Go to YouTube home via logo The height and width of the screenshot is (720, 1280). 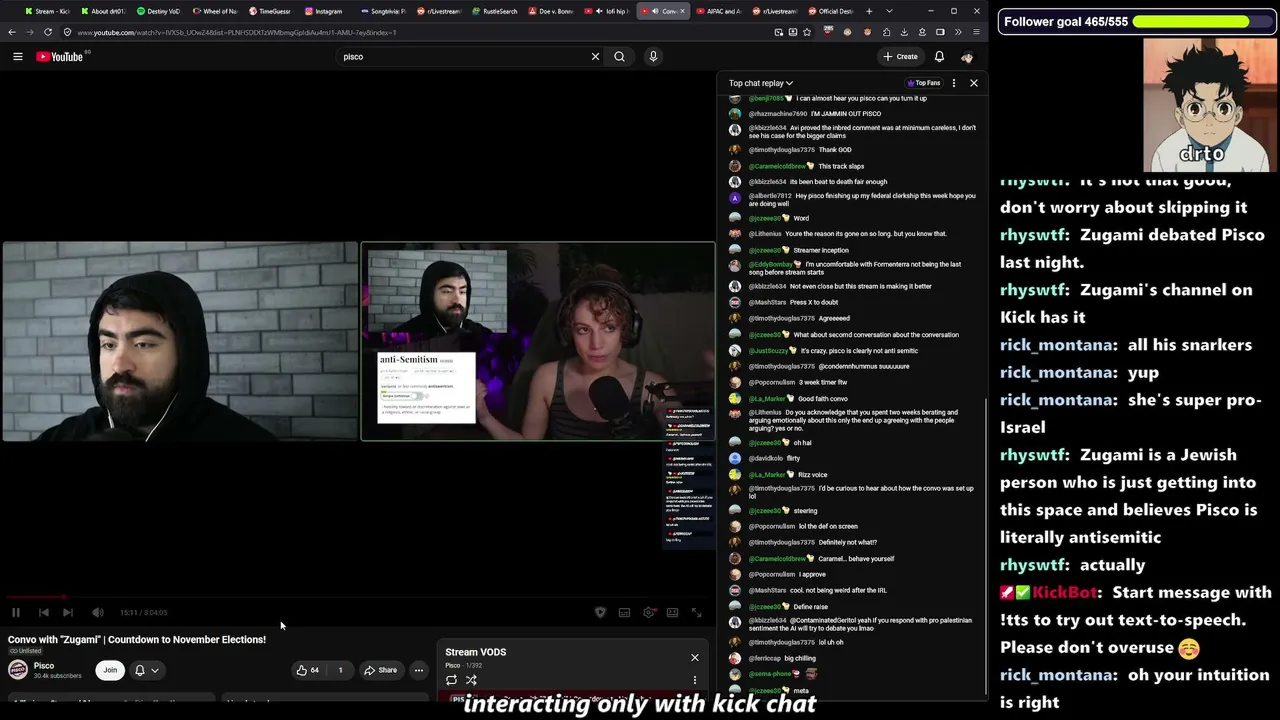(x=60, y=57)
